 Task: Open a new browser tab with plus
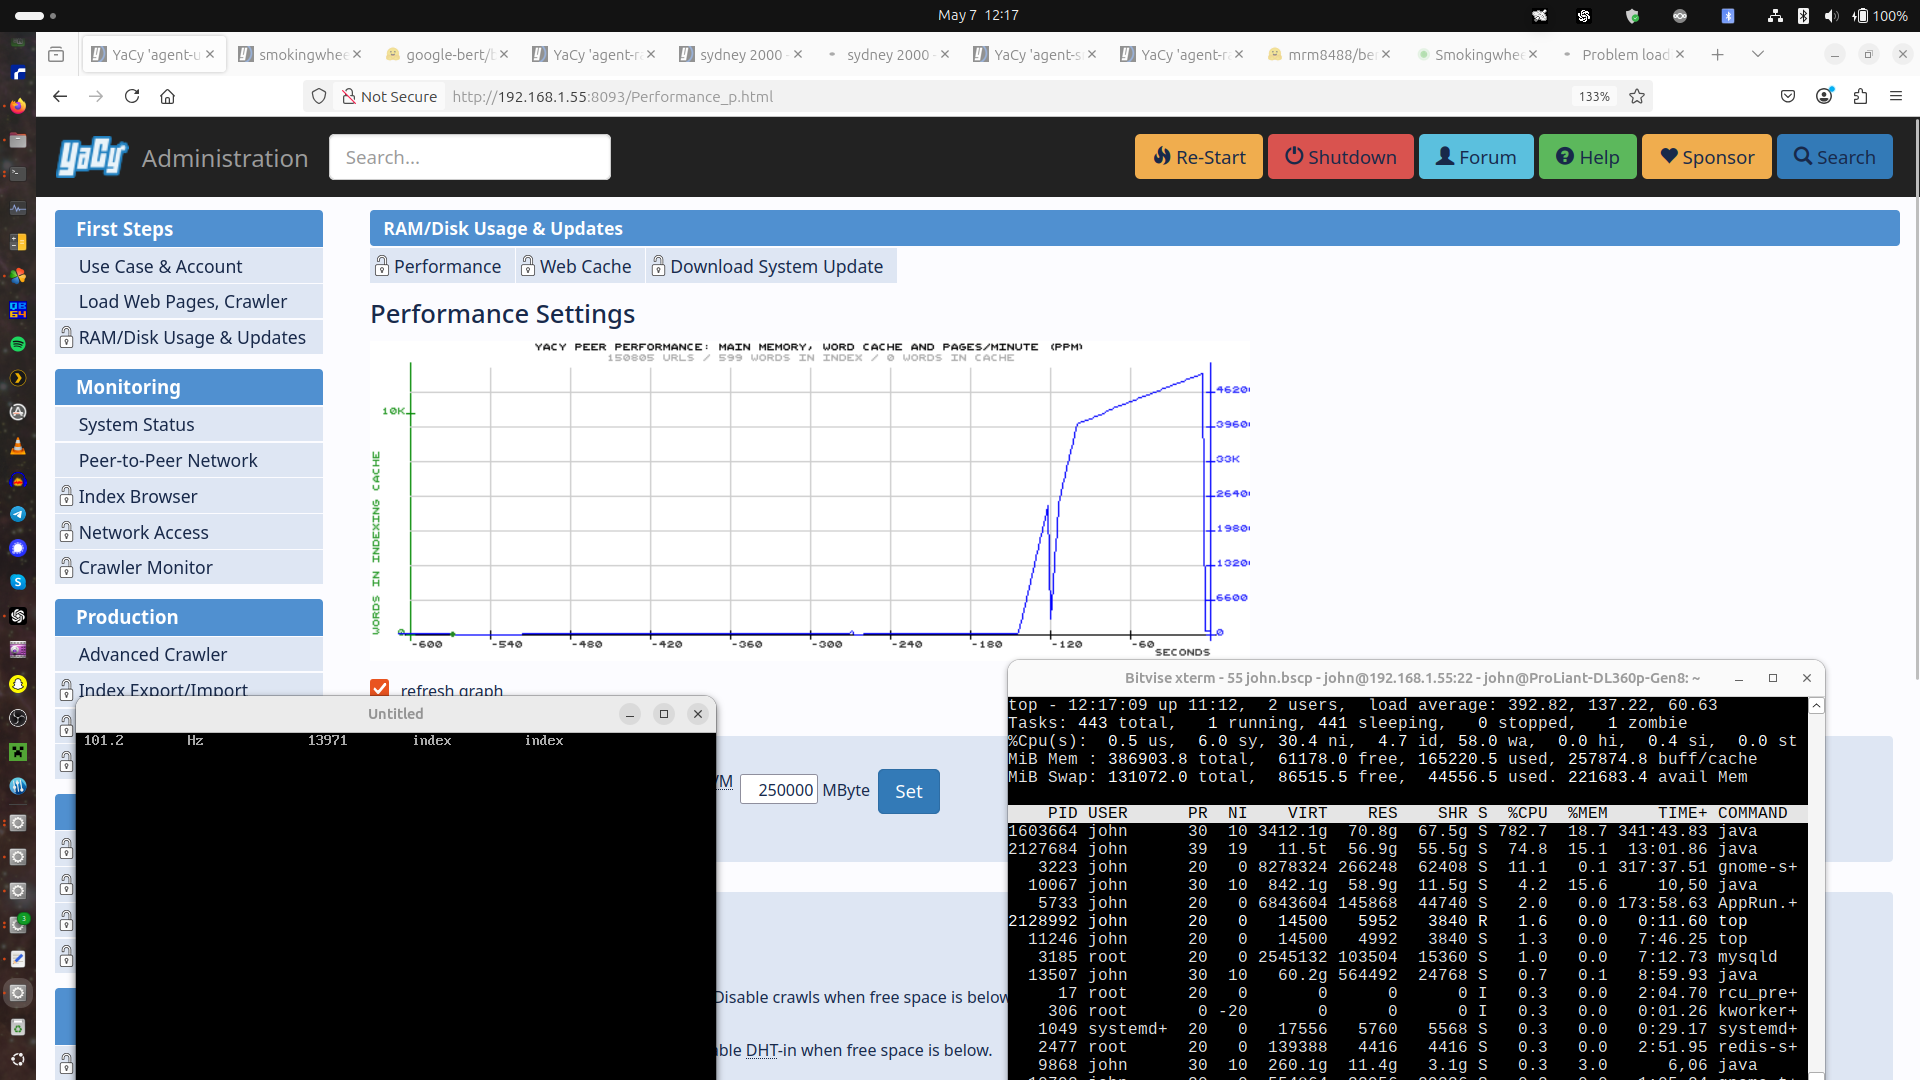[x=1717, y=54]
